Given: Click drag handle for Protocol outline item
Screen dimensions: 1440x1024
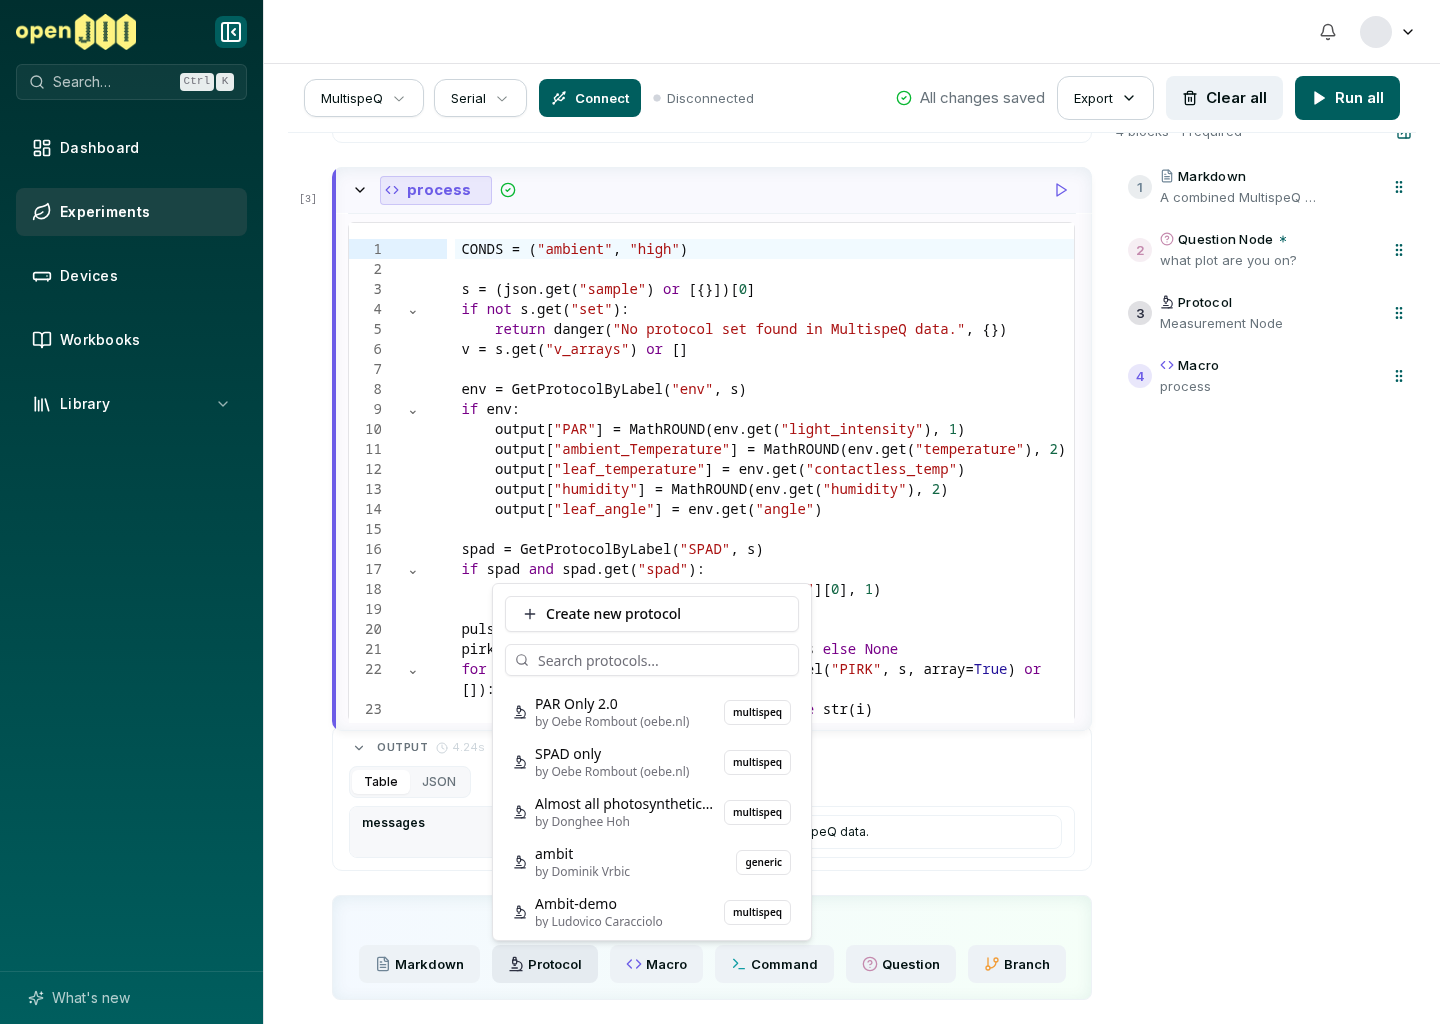Looking at the screenshot, I should pyautogui.click(x=1399, y=313).
